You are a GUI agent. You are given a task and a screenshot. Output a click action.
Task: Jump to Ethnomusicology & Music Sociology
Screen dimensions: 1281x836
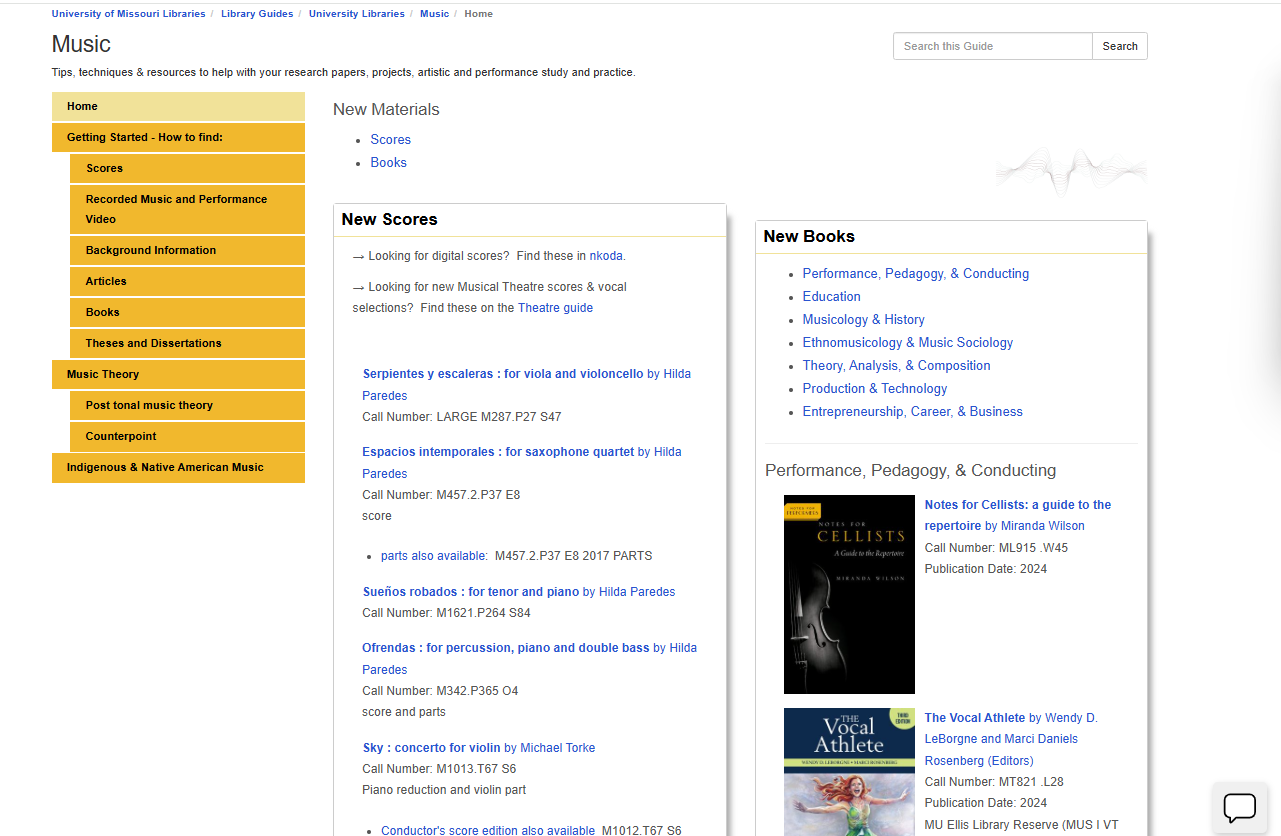pyautogui.click(x=907, y=343)
